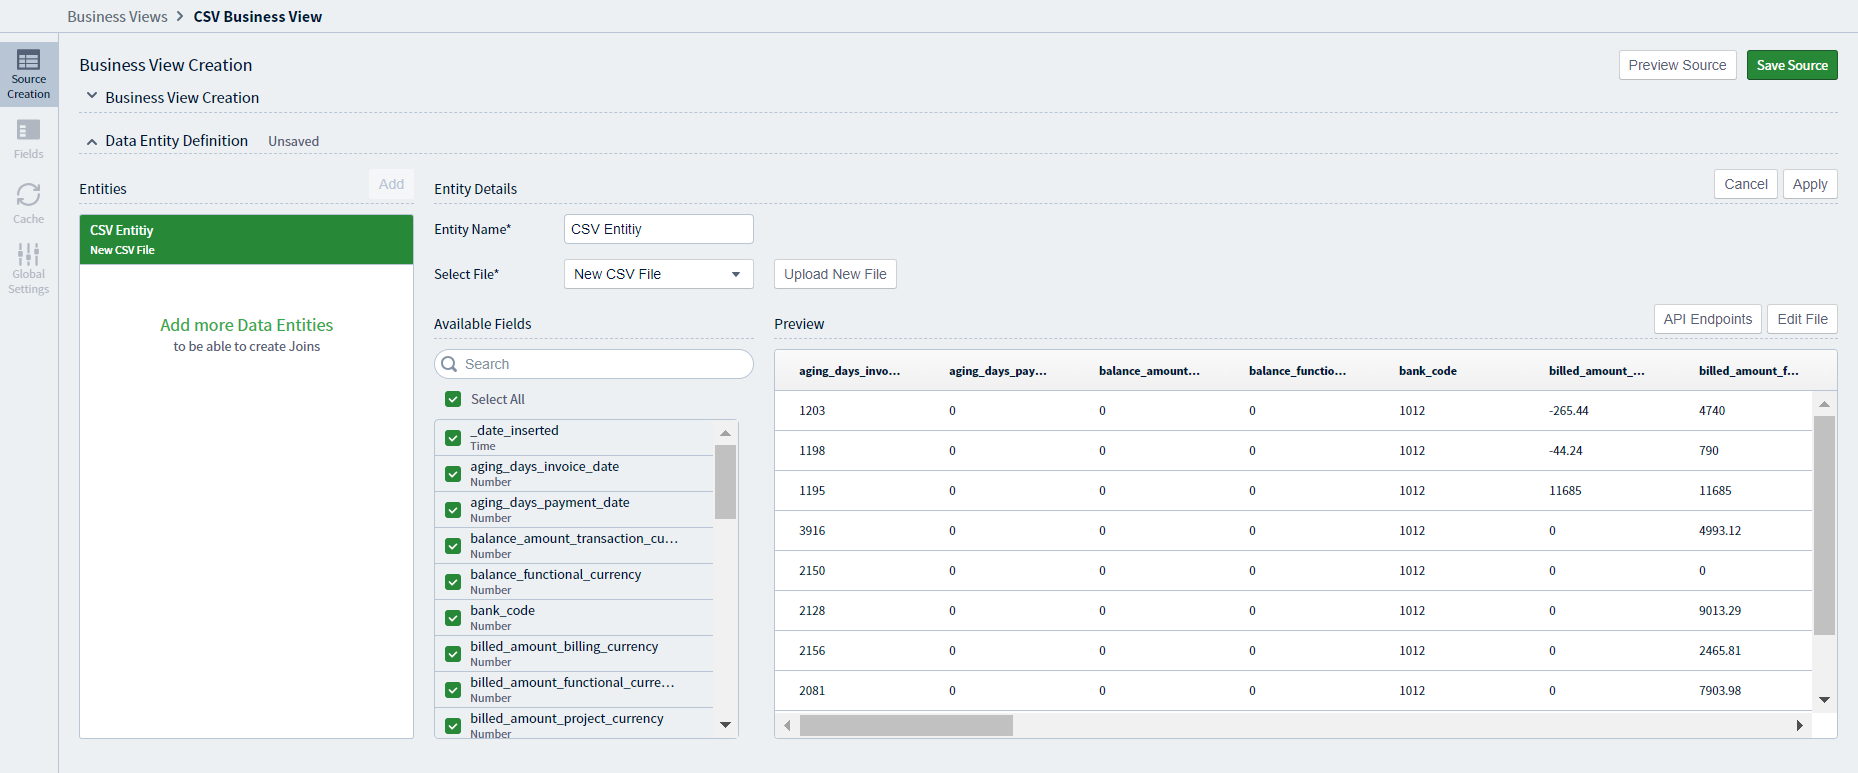This screenshot has width=1858, height=773.
Task: Click the aging_days_pay… column header
Action: pos(998,371)
